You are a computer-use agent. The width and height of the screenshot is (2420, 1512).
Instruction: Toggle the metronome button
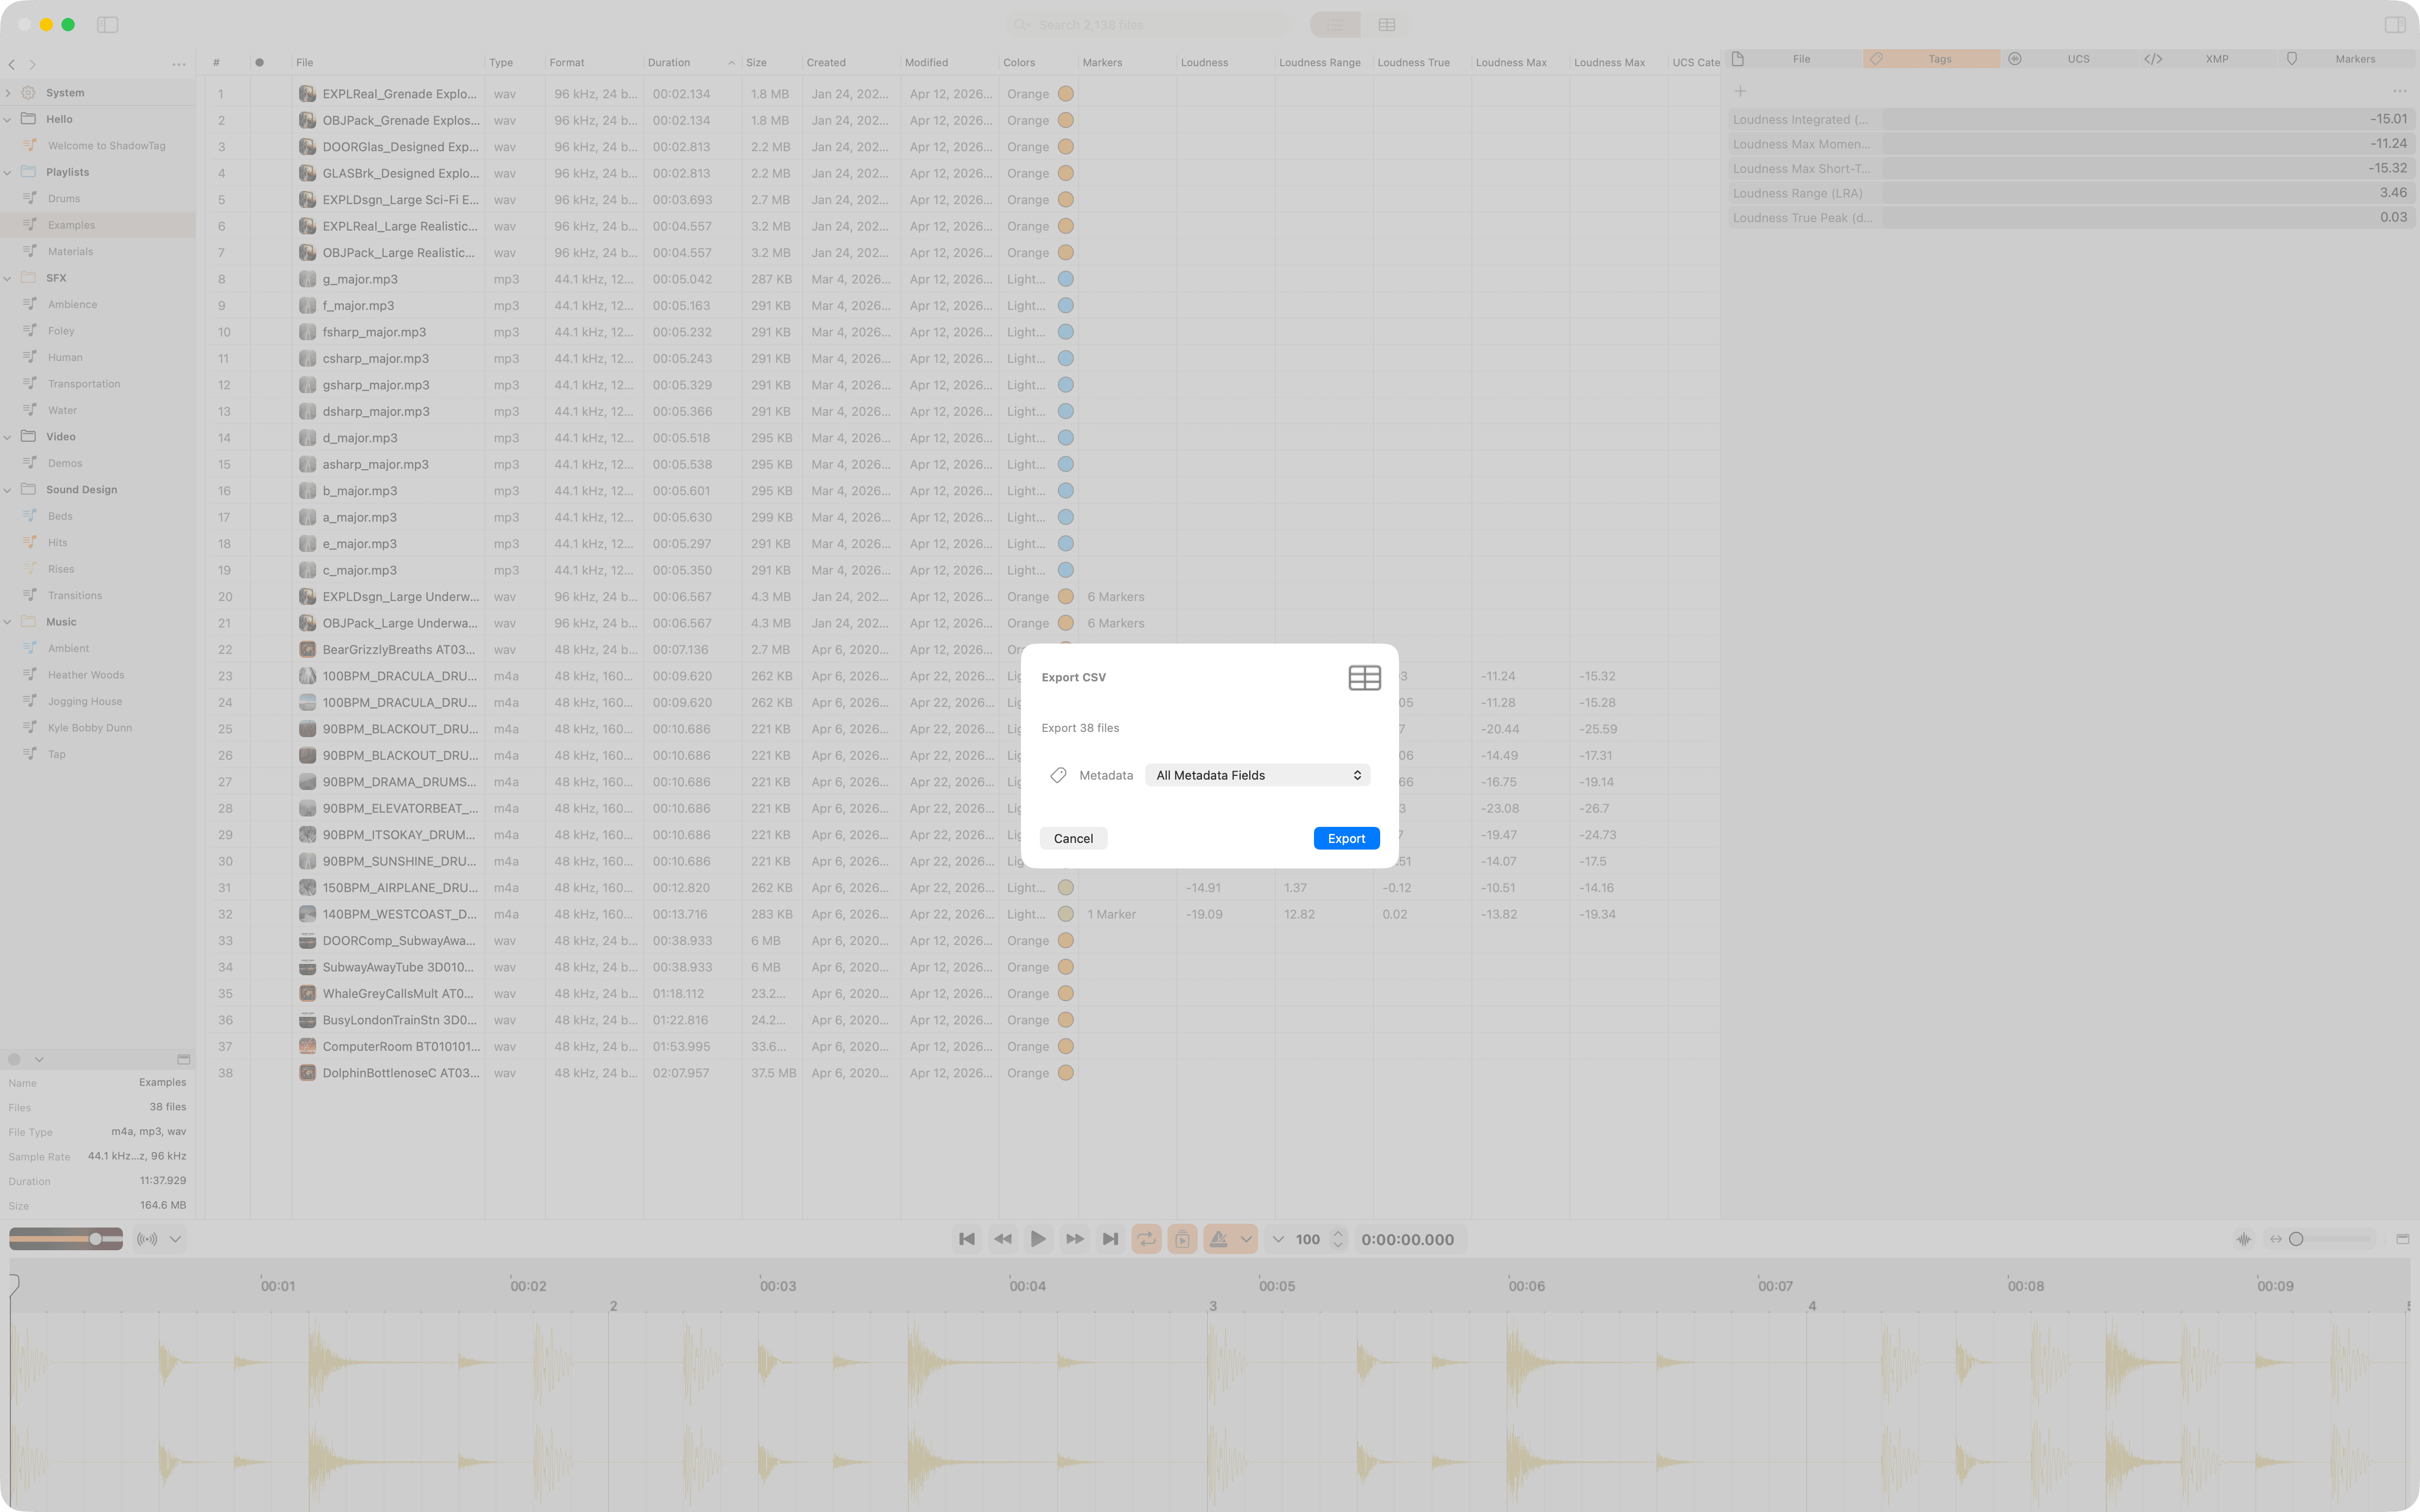pos(1219,1239)
